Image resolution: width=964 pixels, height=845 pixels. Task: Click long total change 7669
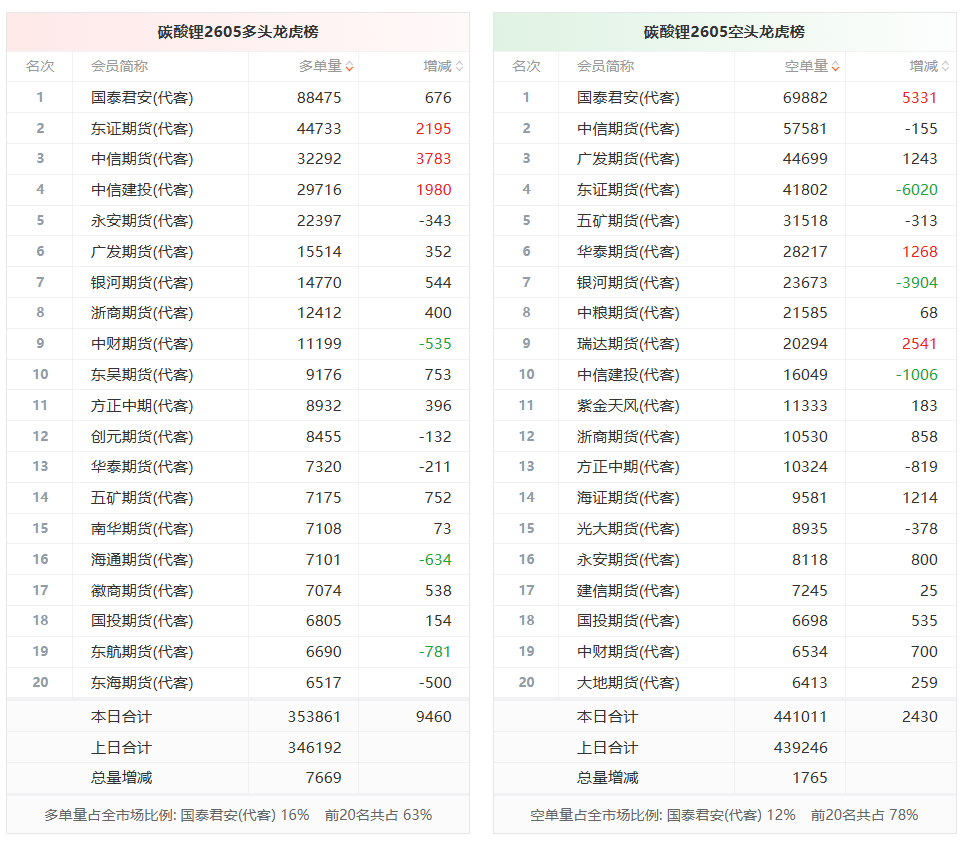323,778
